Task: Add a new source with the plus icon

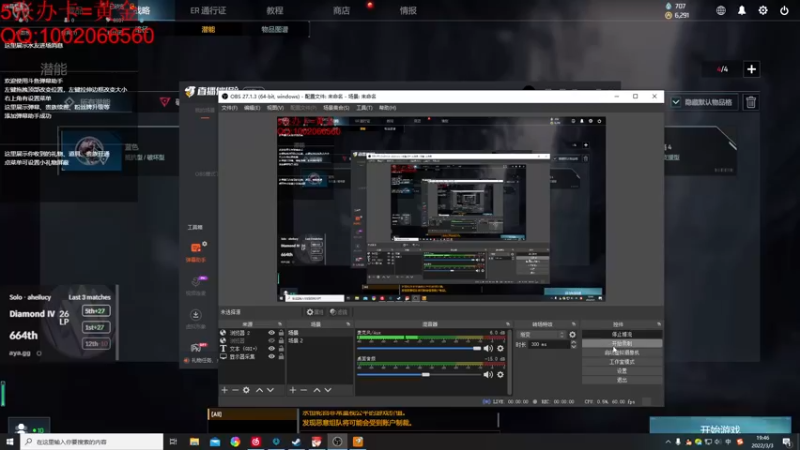Action: point(224,390)
